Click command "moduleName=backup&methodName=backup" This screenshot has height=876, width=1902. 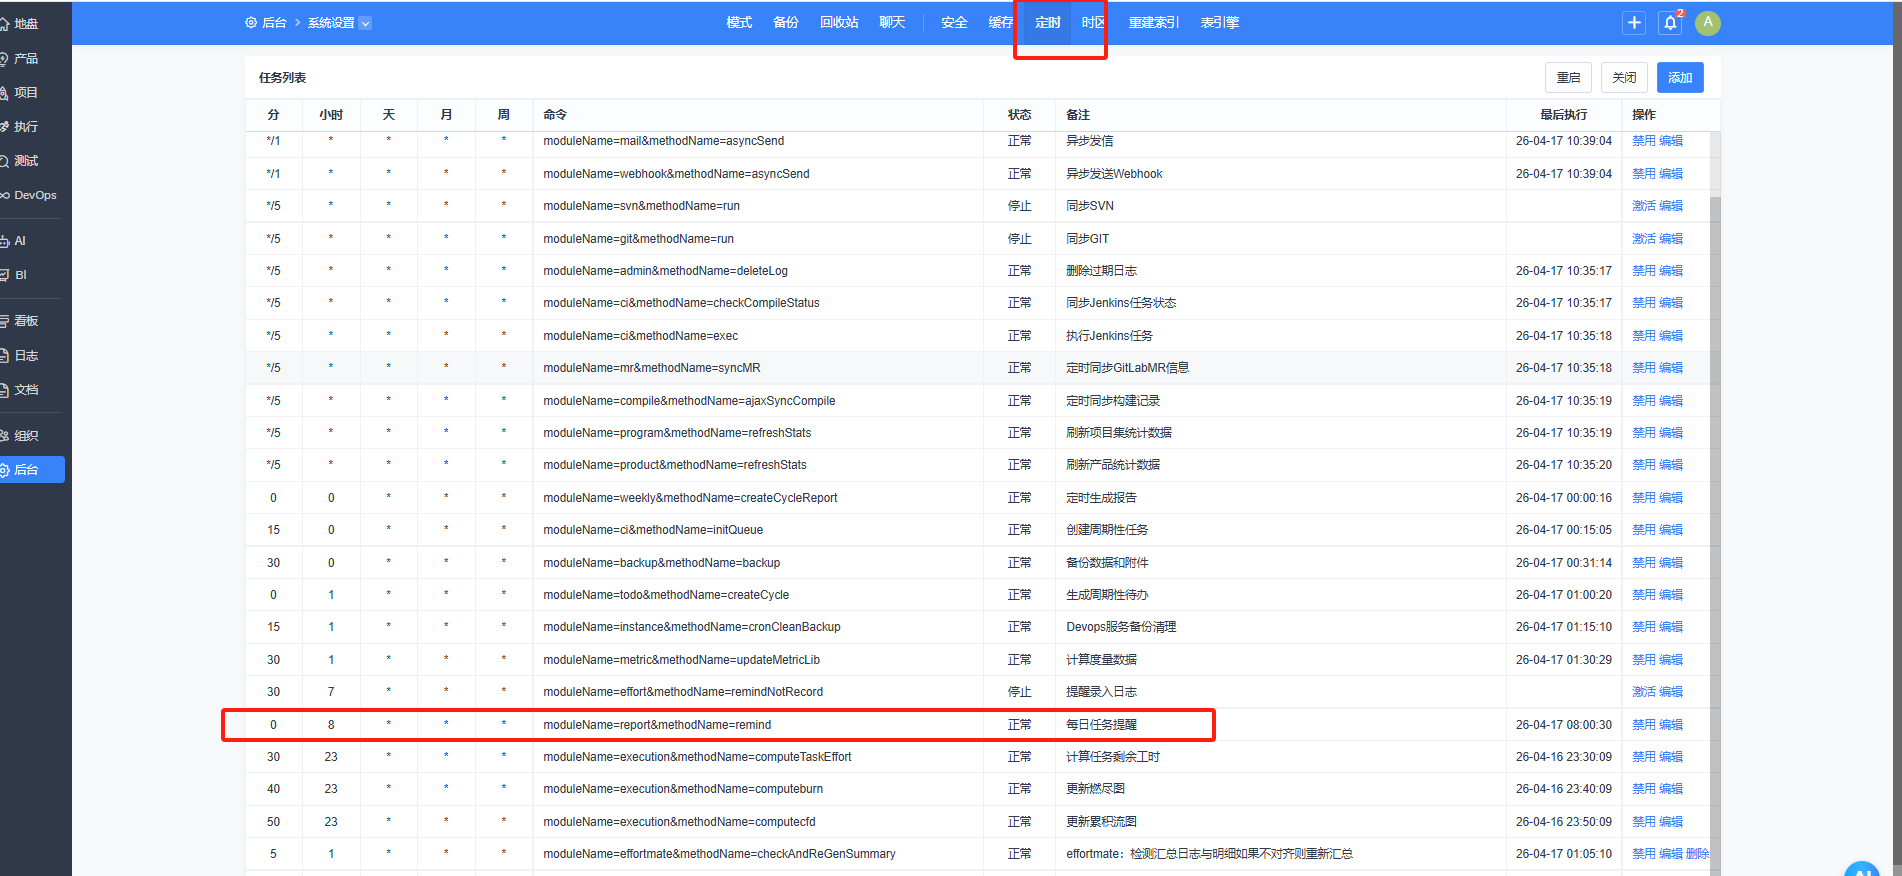pos(662,563)
